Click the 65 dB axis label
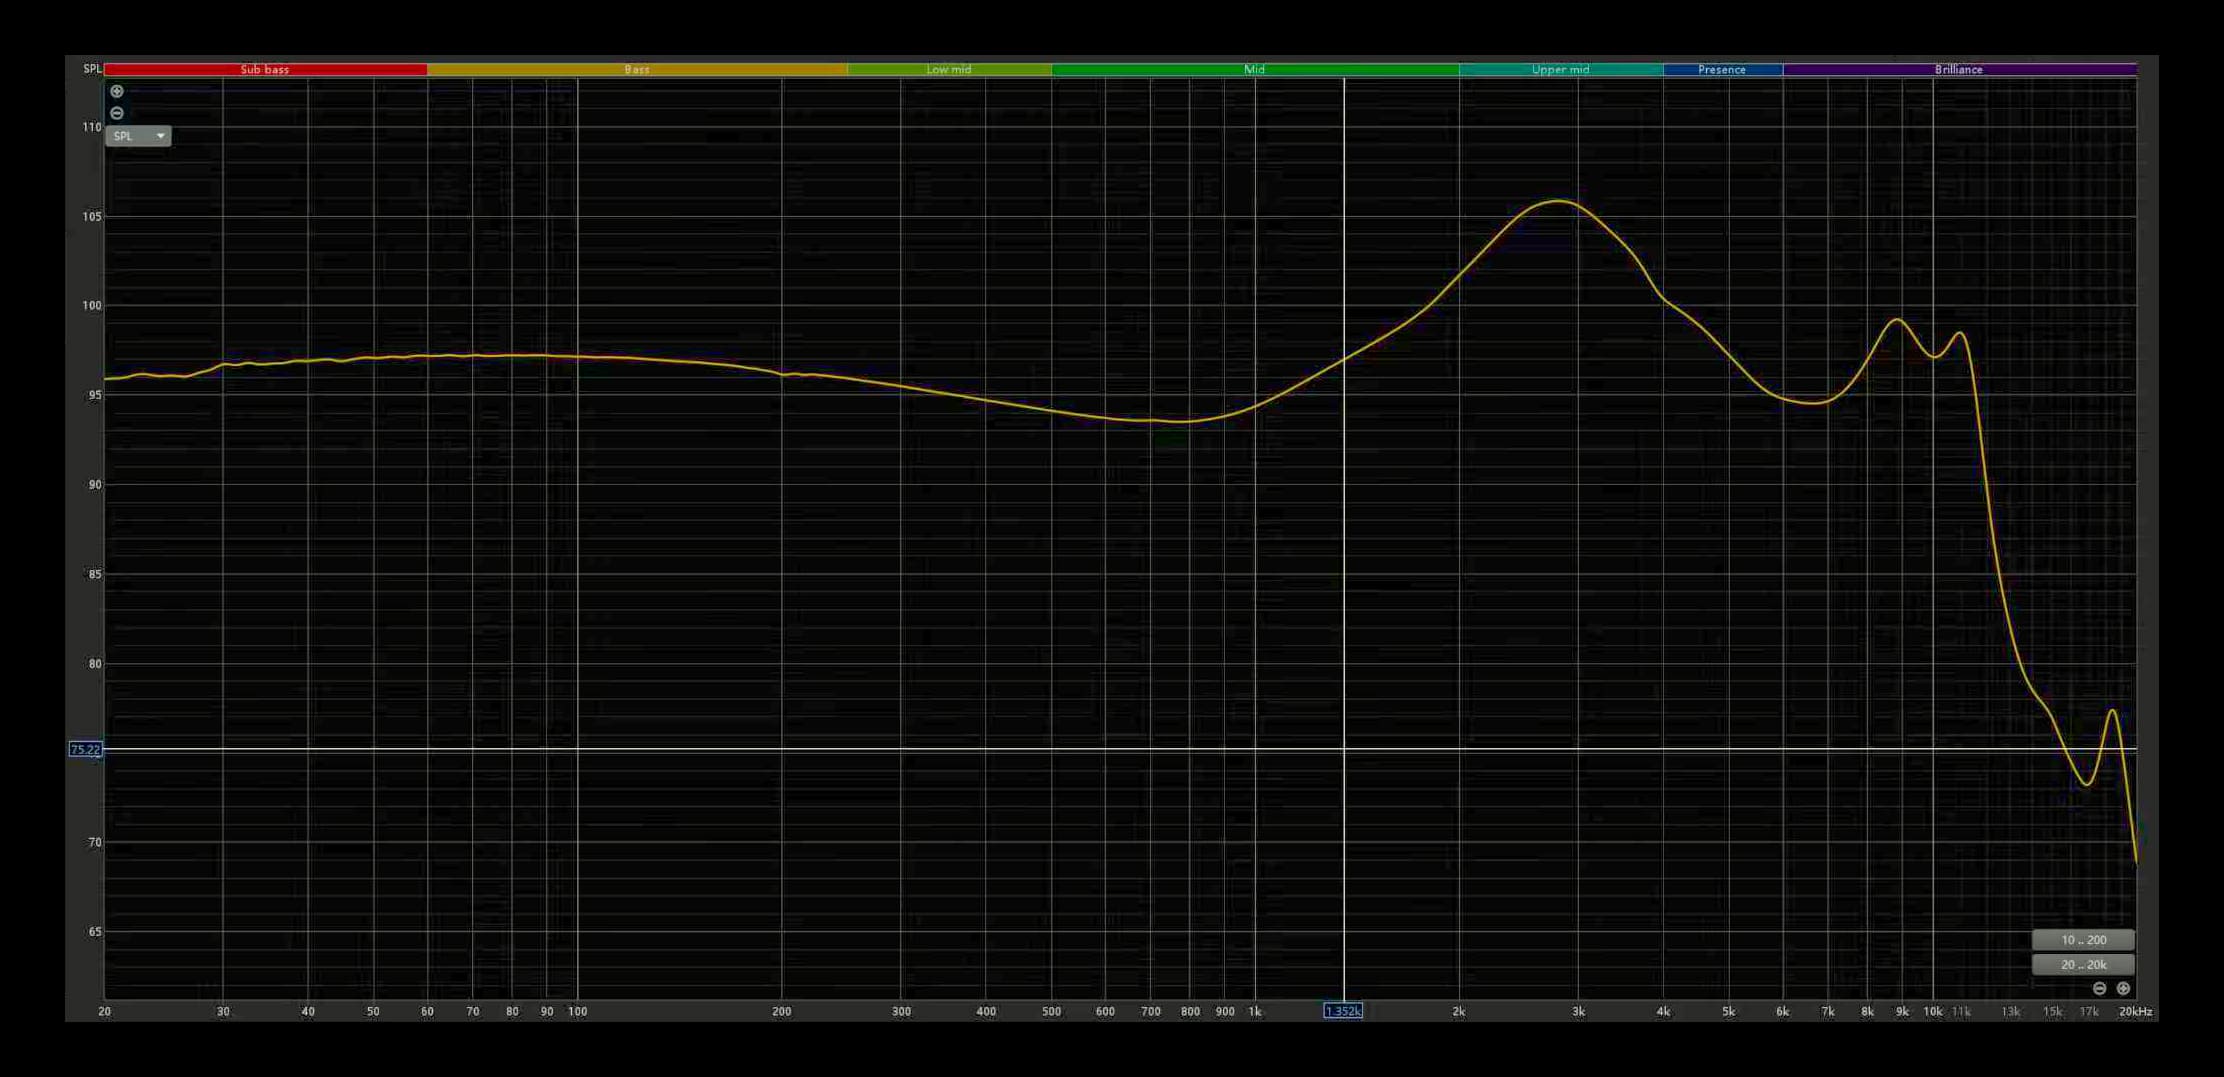 click(95, 932)
